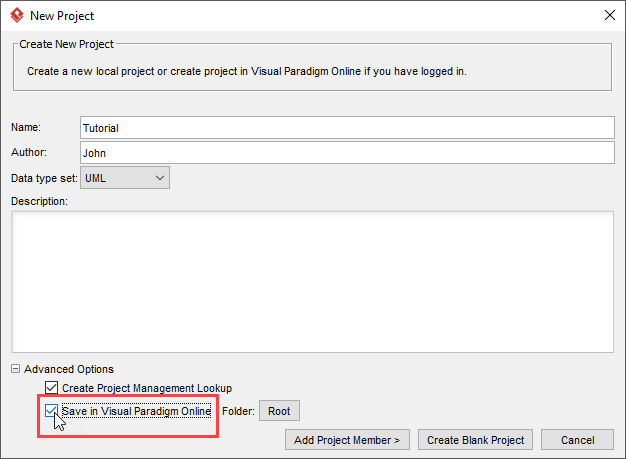626x459 pixels.
Task: Uncheck Save in Visual Paradigm Online
Action: pyautogui.click(x=52, y=411)
